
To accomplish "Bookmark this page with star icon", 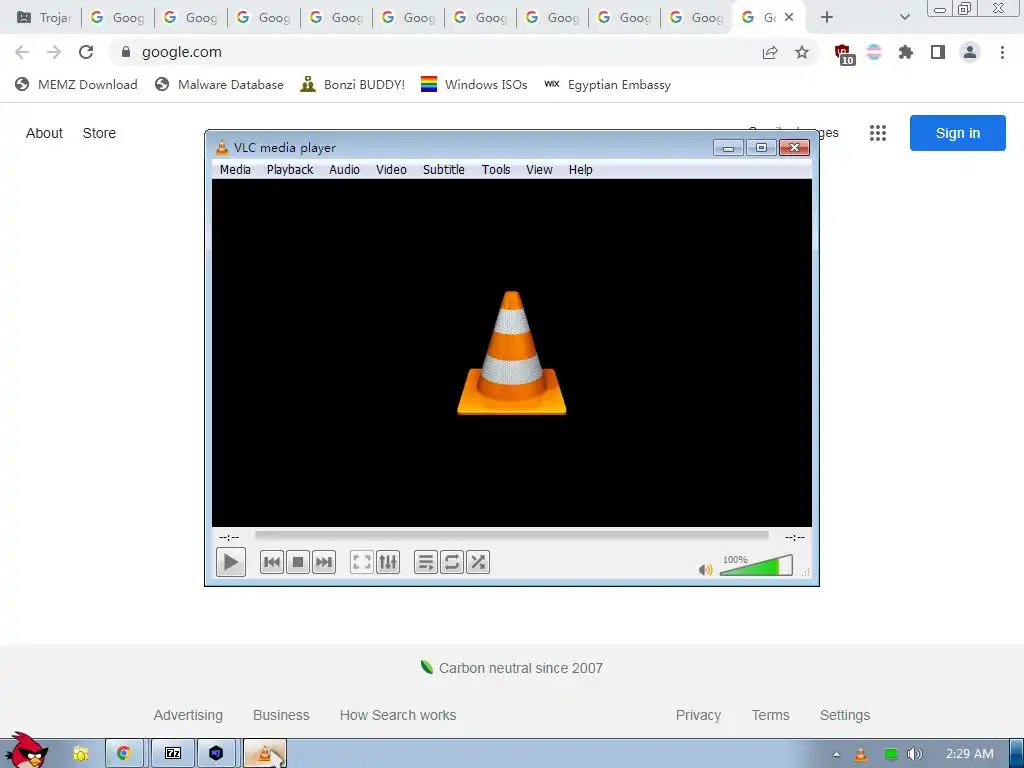I will [802, 52].
